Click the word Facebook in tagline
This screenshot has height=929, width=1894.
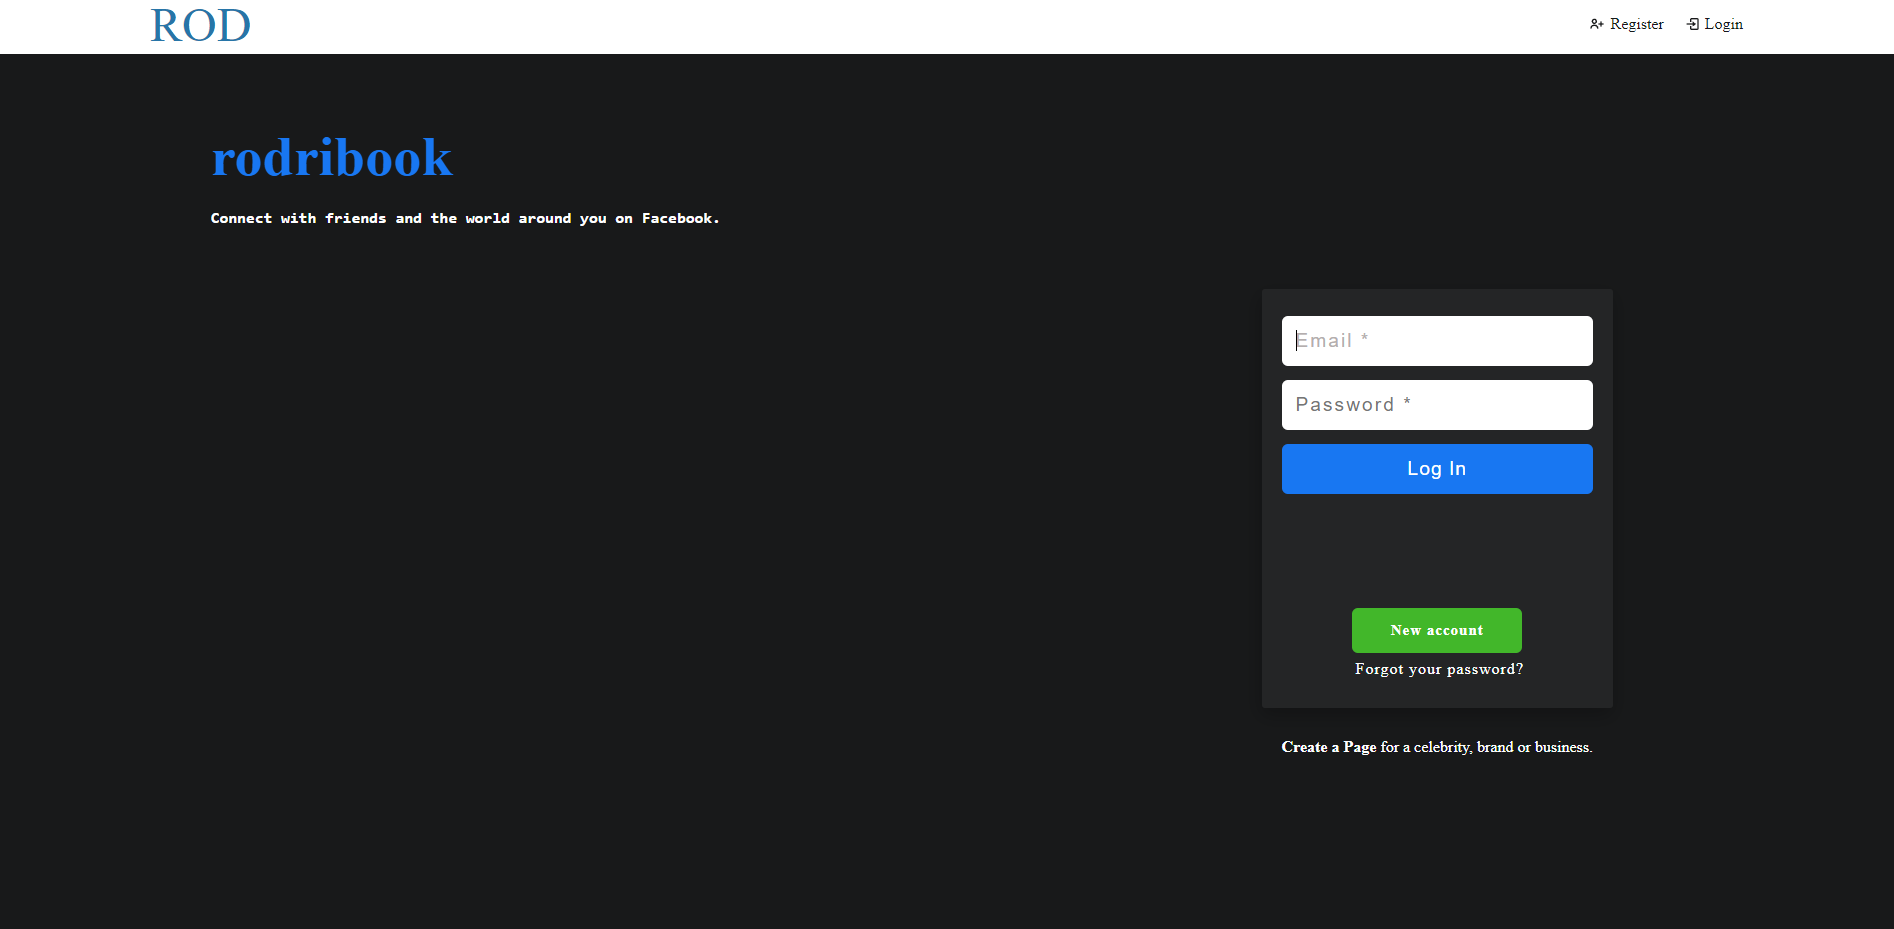tap(677, 218)
